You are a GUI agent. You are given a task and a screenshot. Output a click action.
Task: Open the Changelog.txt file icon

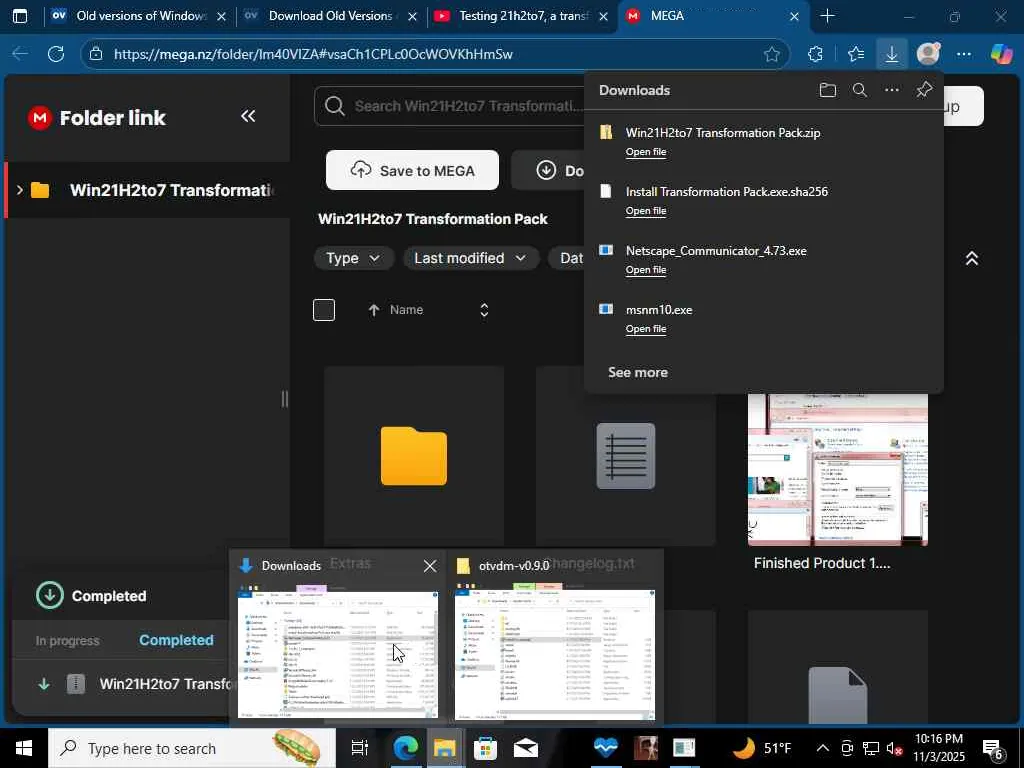[626, 456]
